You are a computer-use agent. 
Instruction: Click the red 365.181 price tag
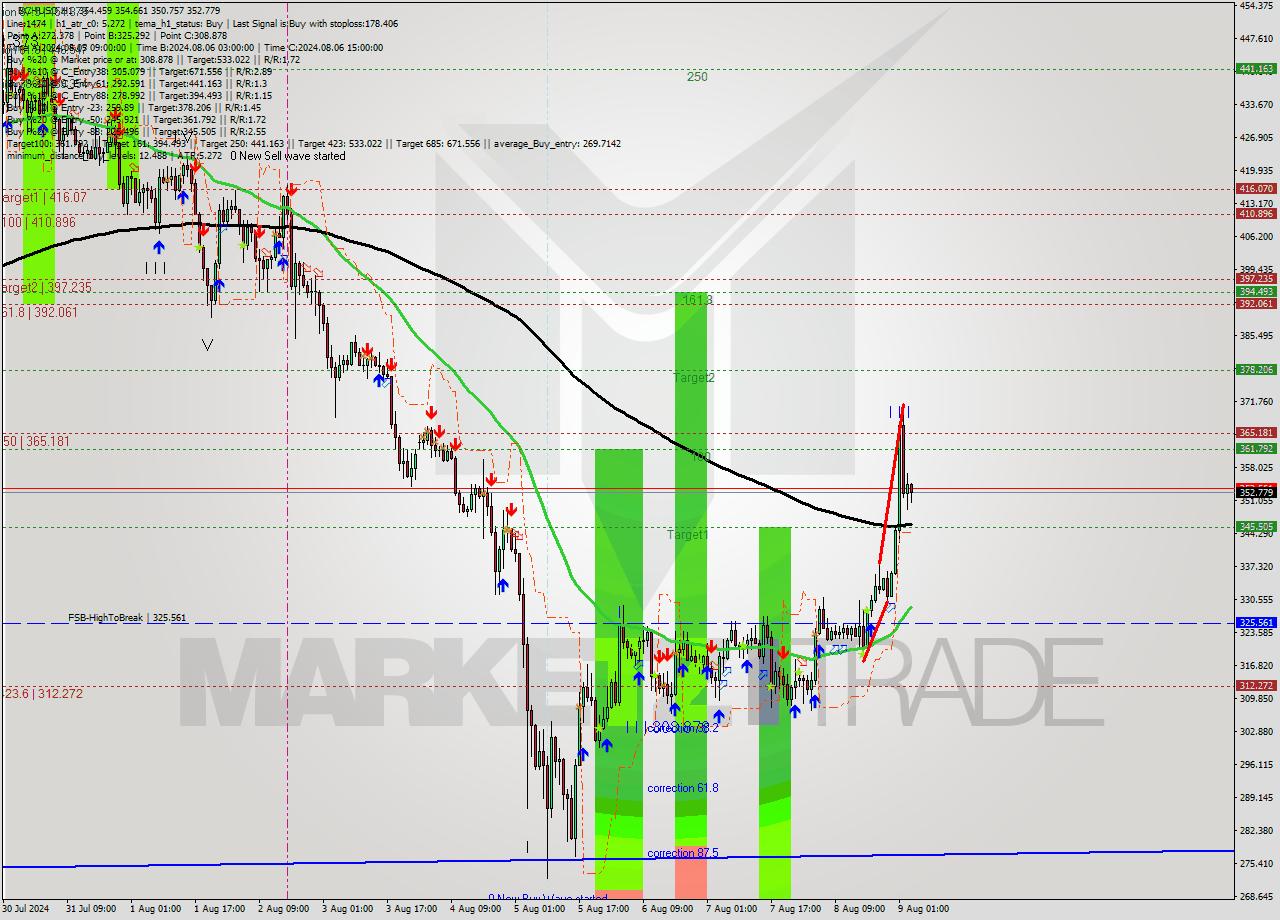[1256, 433]
